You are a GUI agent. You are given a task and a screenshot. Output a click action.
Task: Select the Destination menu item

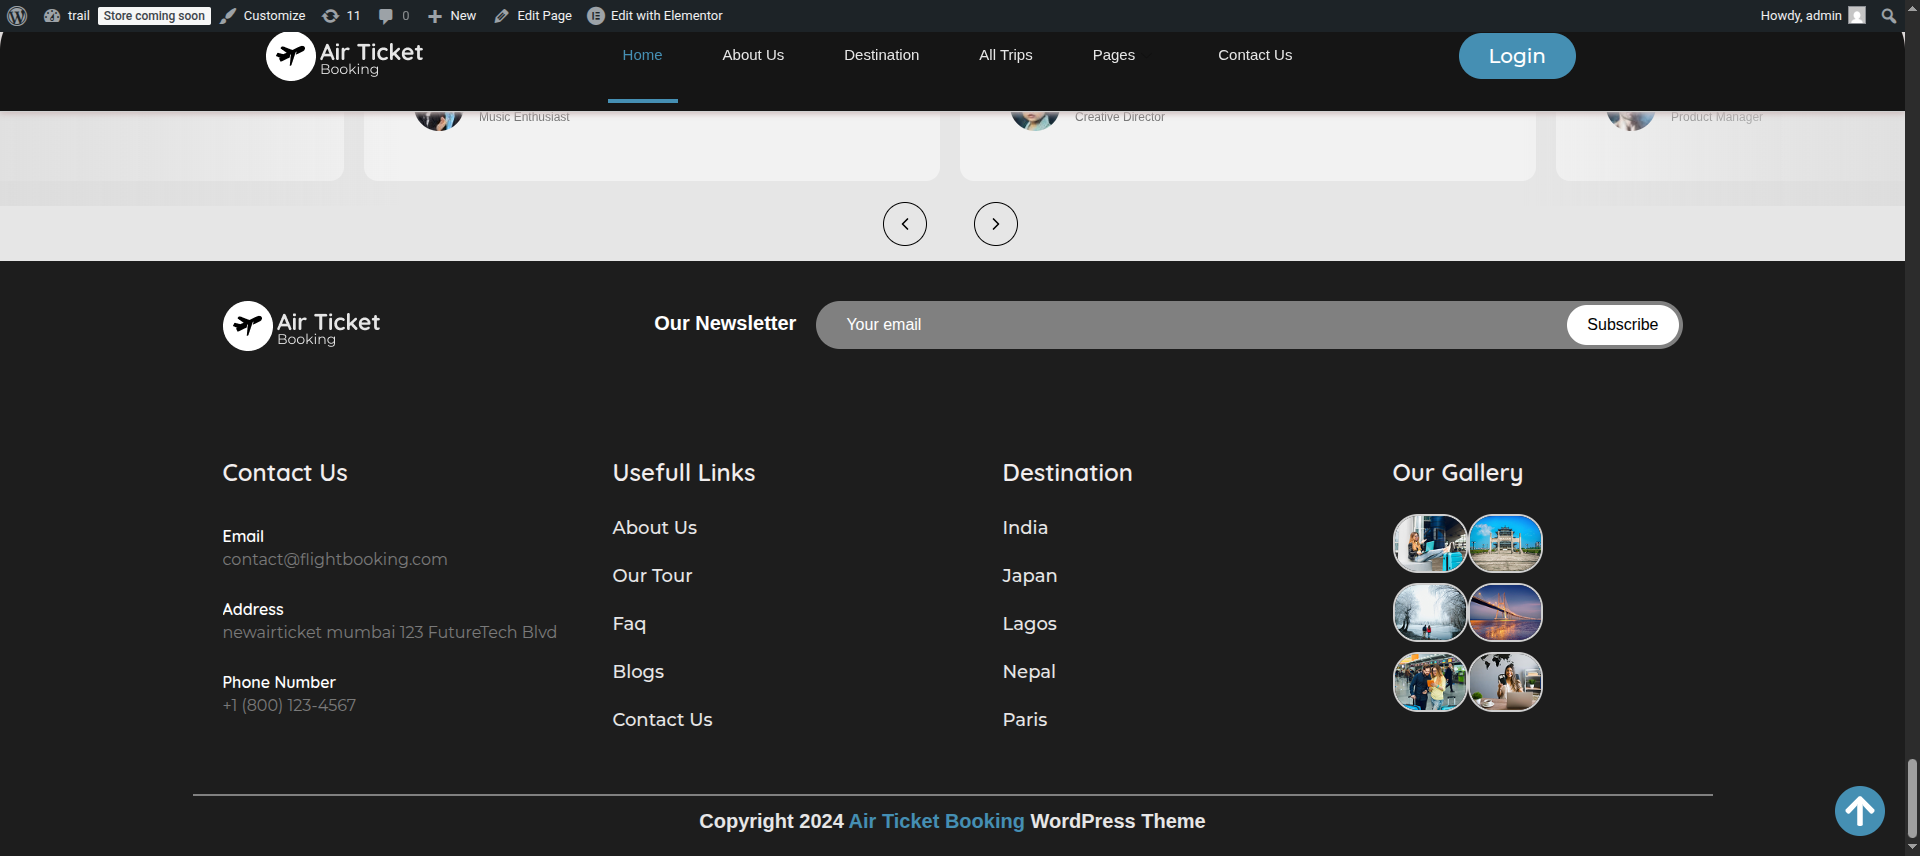(x=881, y=55)
